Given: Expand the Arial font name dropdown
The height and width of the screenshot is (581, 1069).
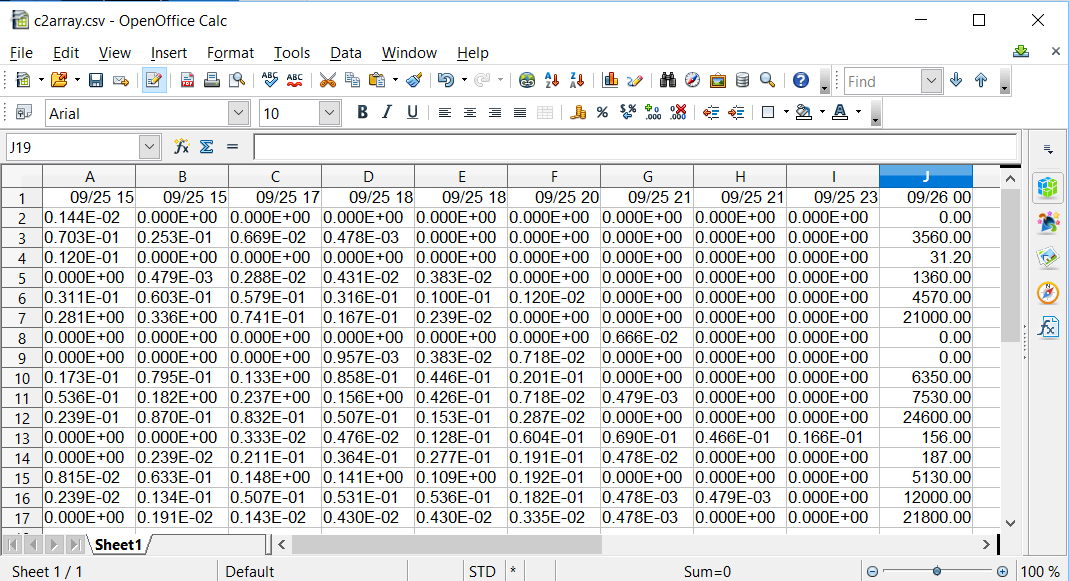Looking at the screenshot, I should point(238,113).
